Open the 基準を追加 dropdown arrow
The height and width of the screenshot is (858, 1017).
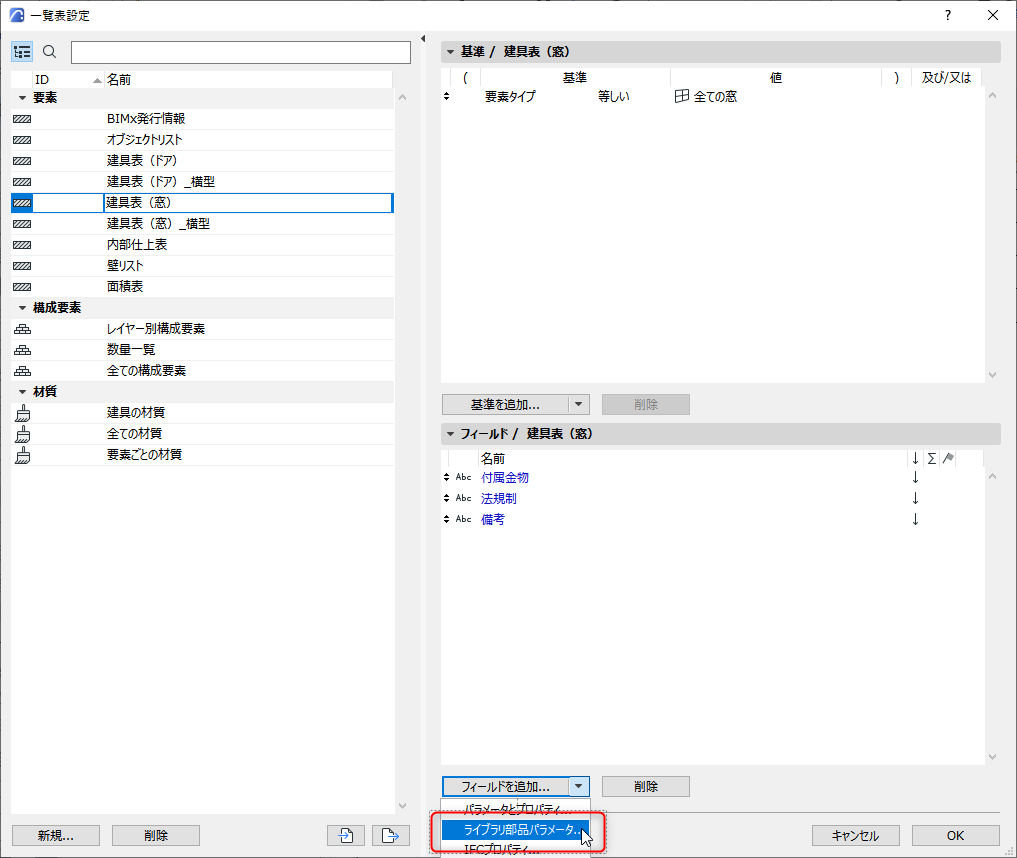tap(579, 405)
